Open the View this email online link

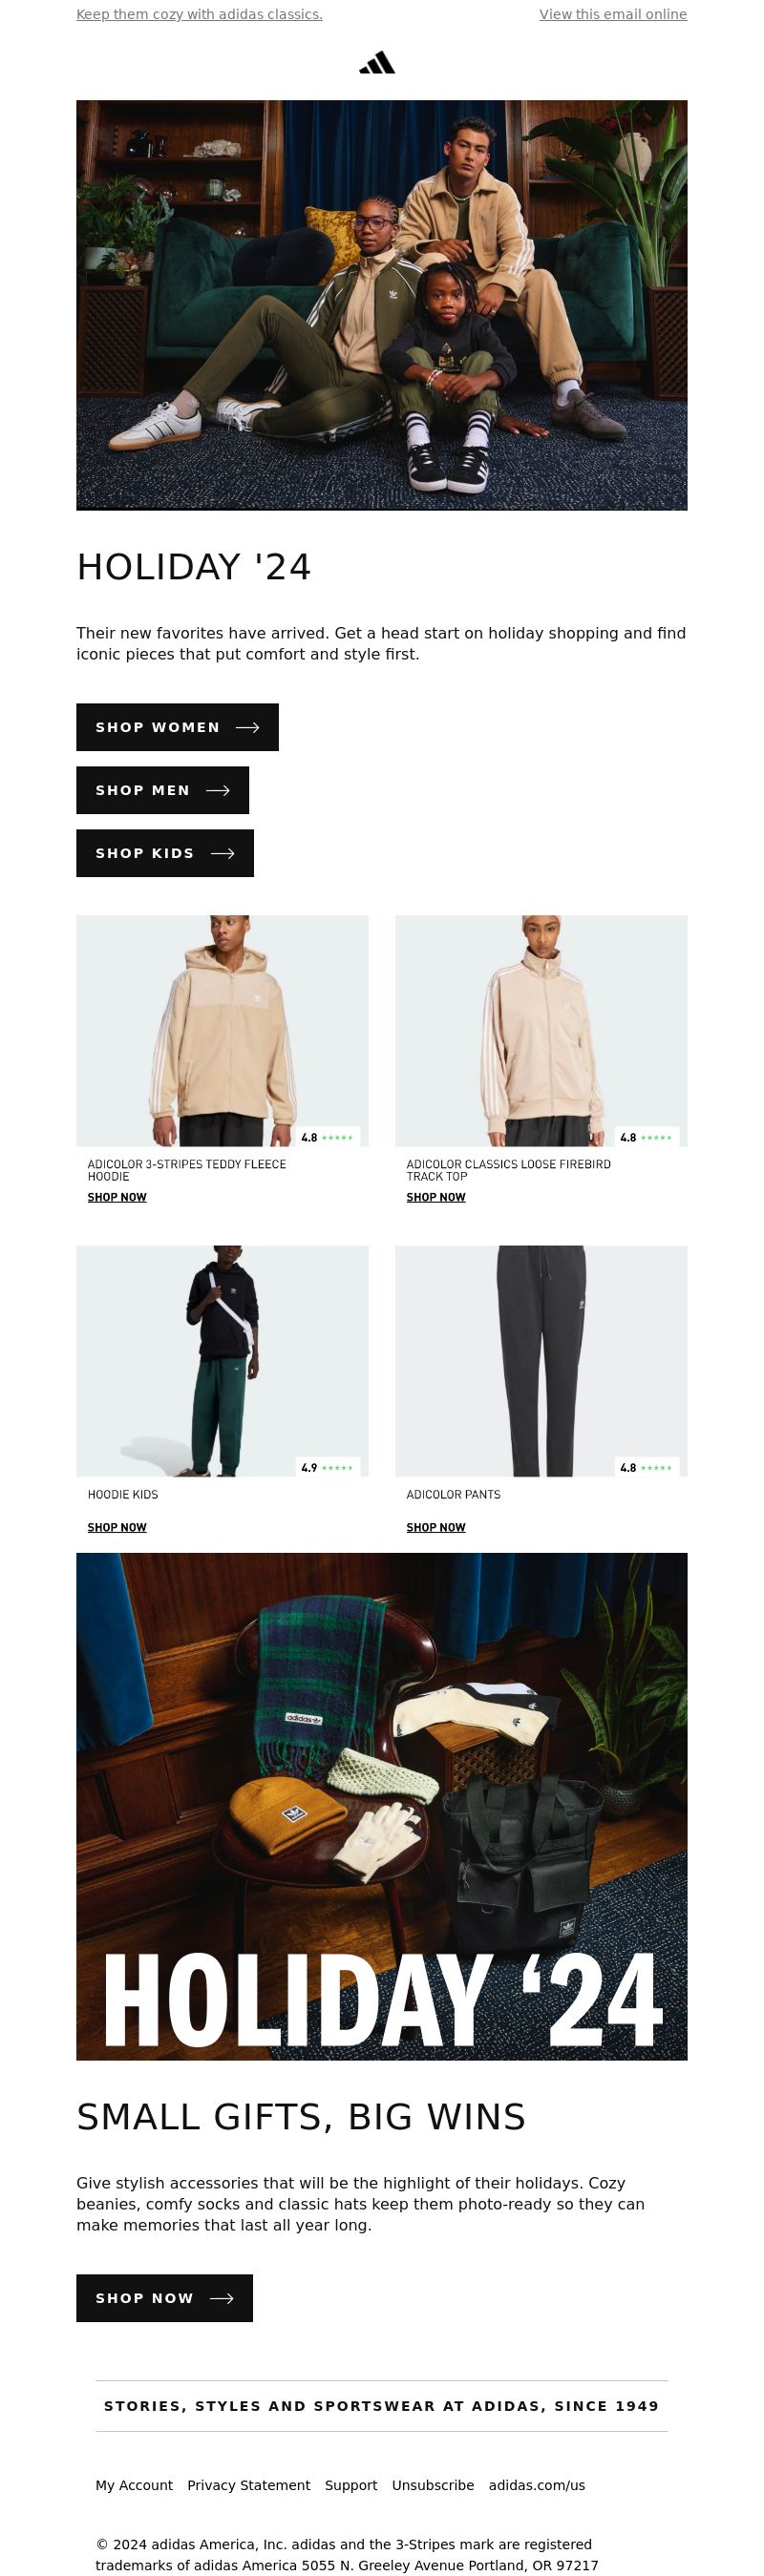[x=613, y=14]
